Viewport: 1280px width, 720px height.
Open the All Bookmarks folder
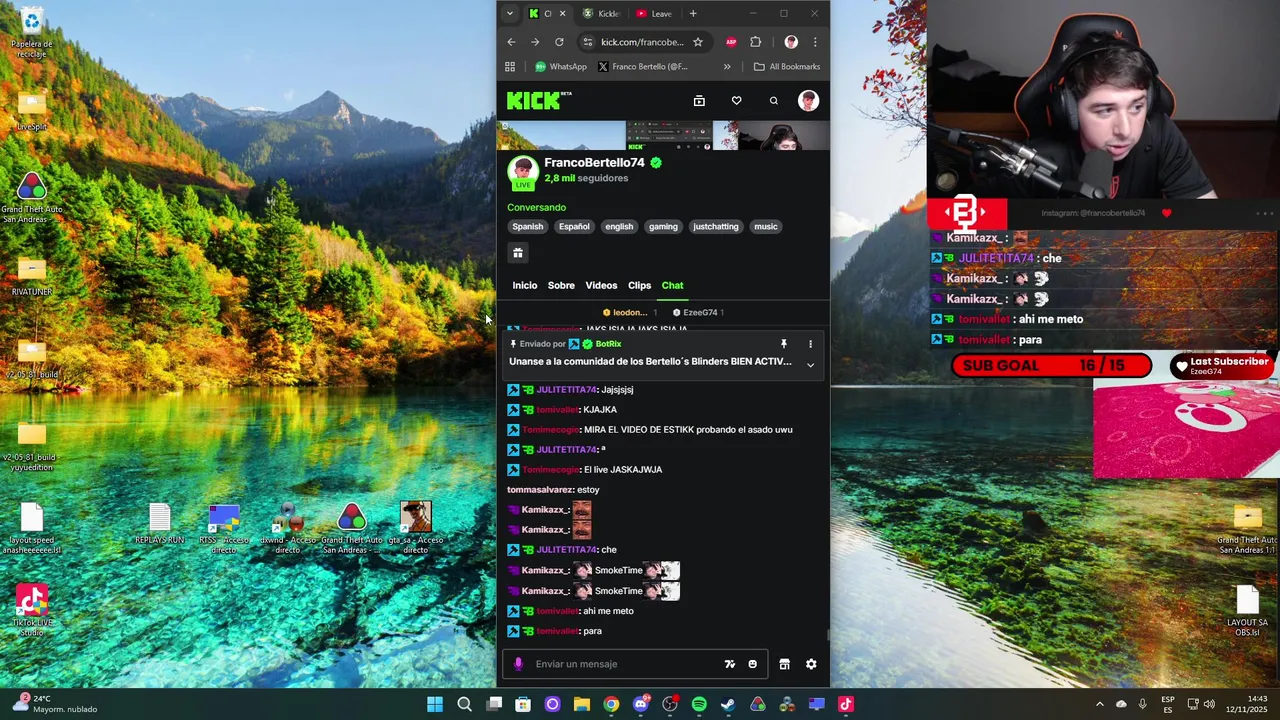787,67
